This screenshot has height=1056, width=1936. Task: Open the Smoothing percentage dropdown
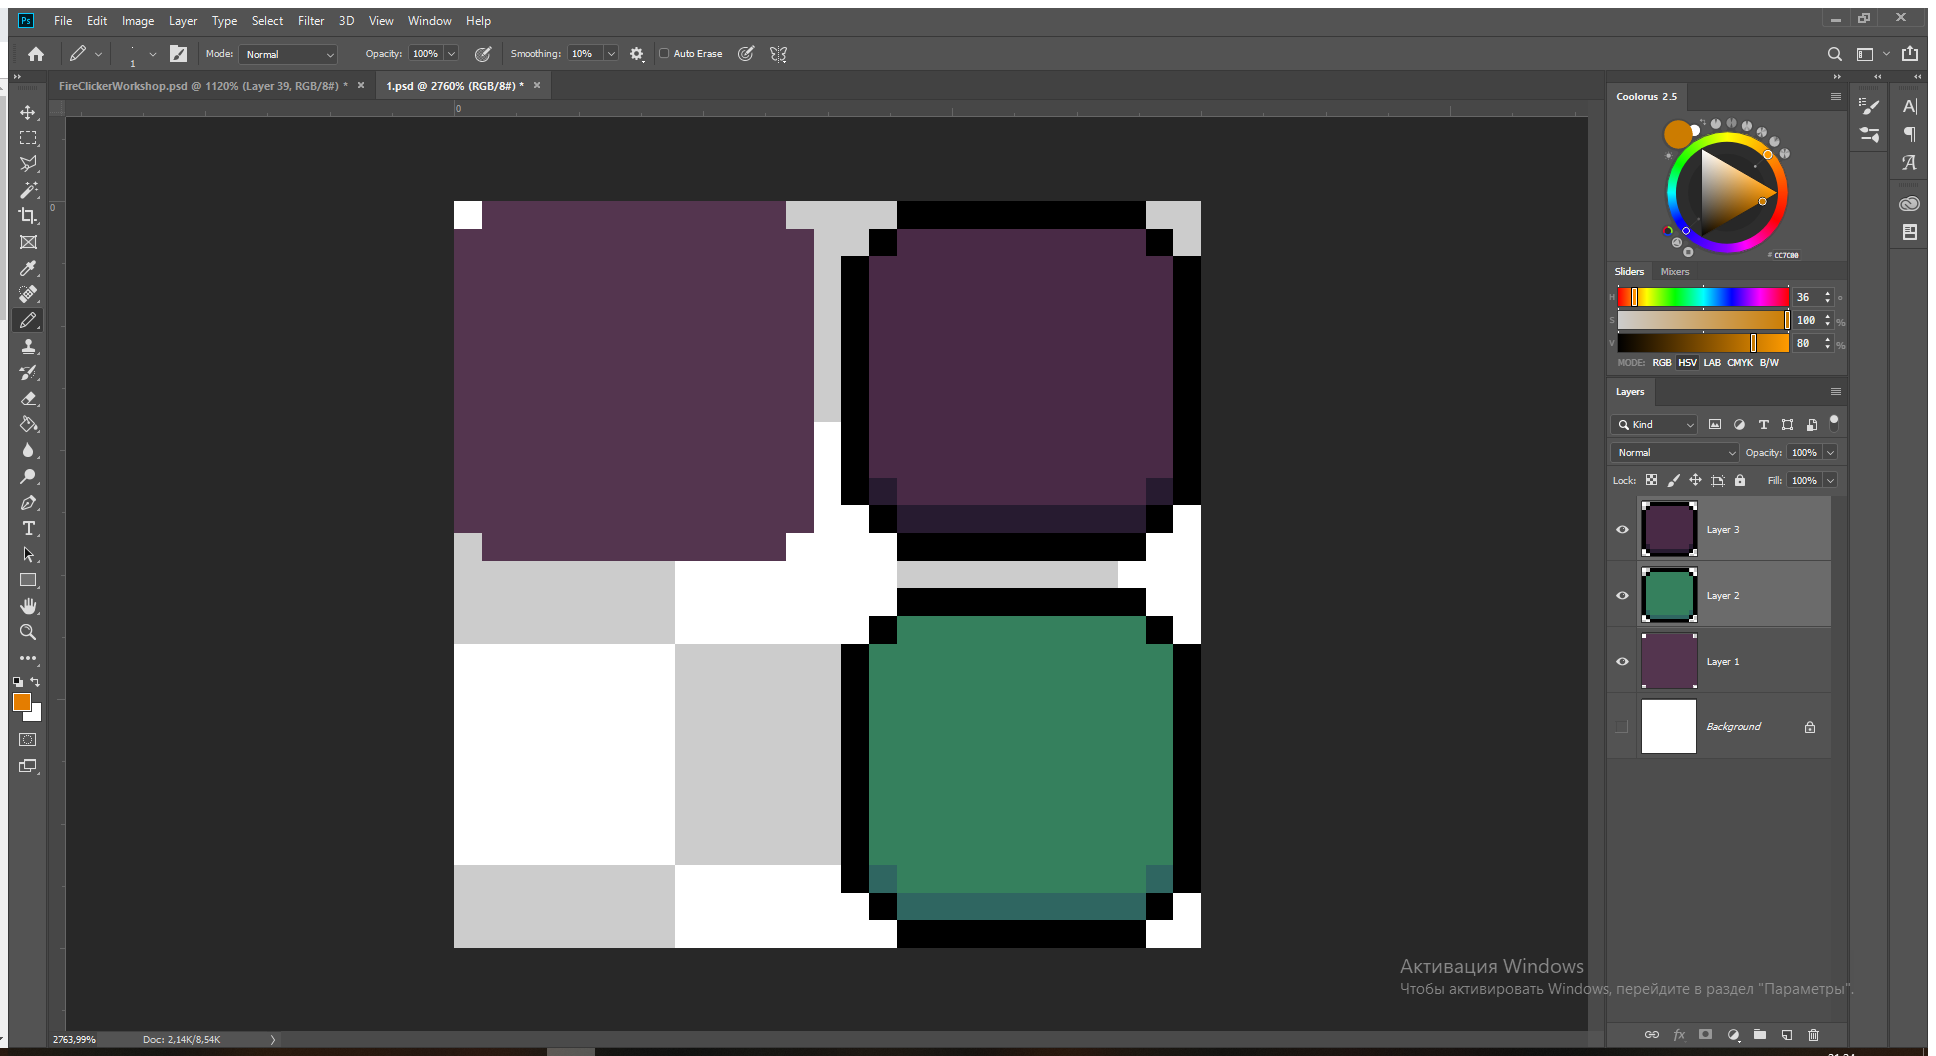[x=611, y=54]
